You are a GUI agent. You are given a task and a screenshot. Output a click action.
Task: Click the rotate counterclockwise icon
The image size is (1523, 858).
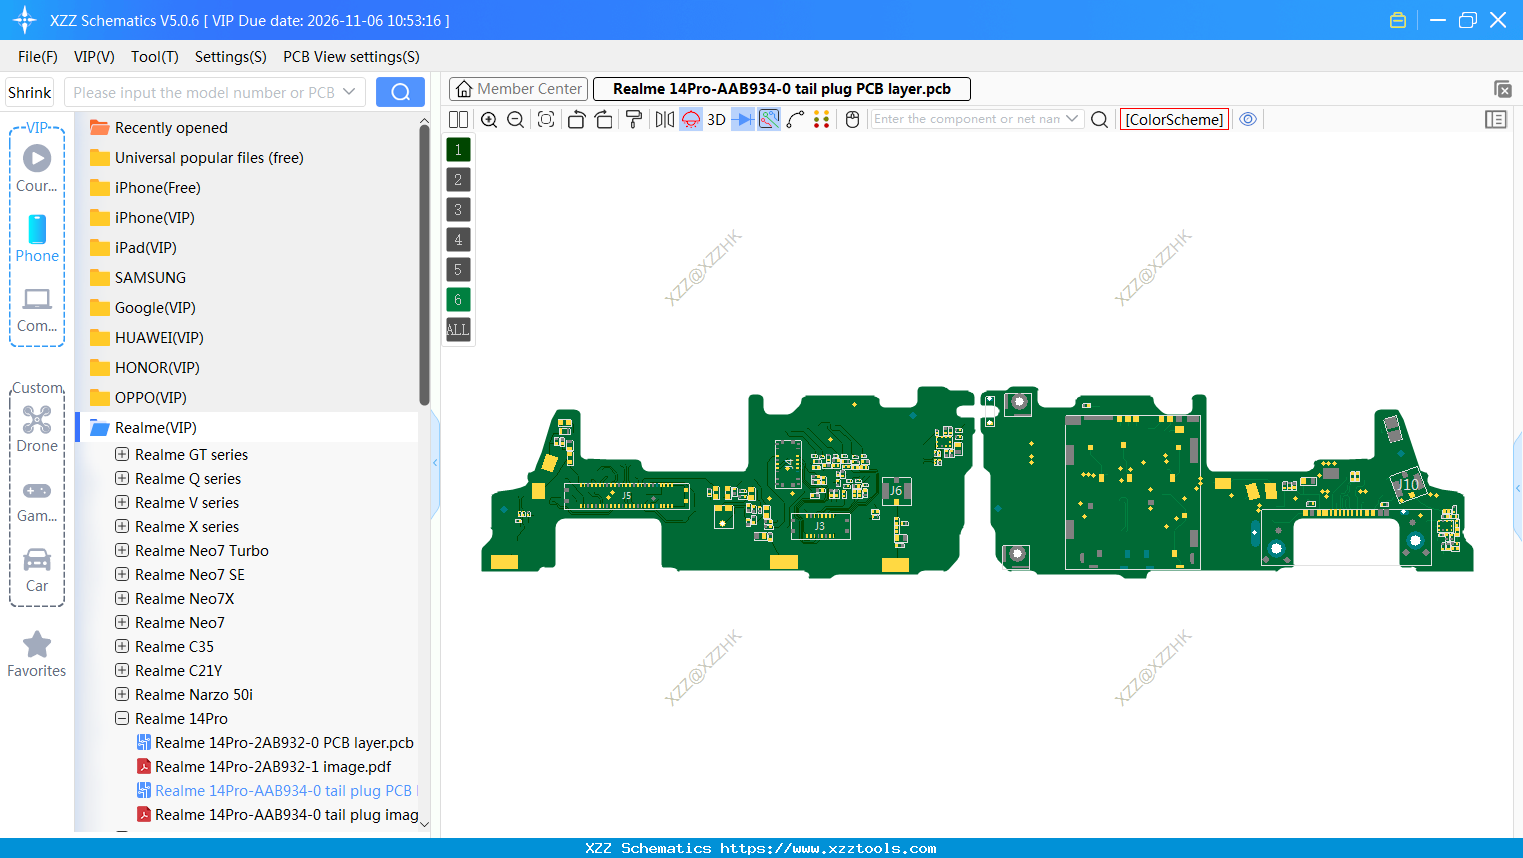(578, 119)
